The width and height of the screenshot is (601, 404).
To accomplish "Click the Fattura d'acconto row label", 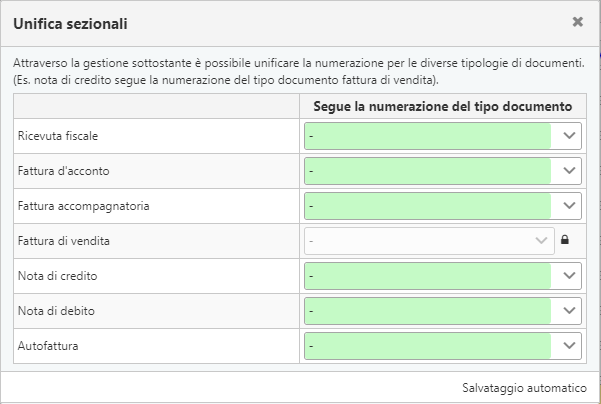I will (64, 171).
